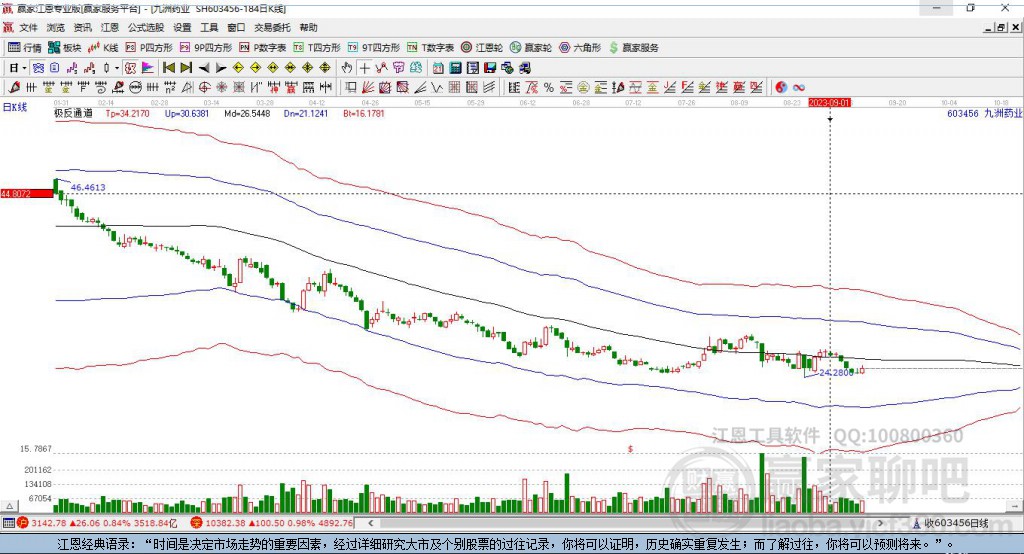Click the Bt=16.1781 value
Viewport: 1024px width, 554px height.
(x=364, y=114)
